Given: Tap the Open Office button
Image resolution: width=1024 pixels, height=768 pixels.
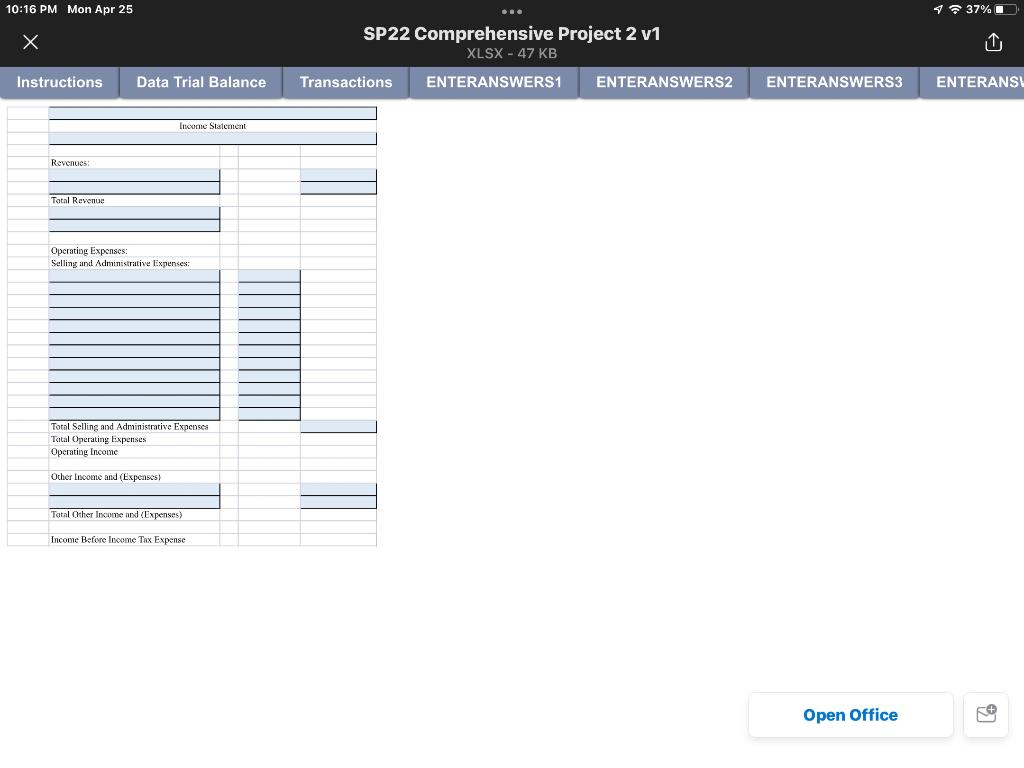Looking at the screenshot, I should coord(850,714).
